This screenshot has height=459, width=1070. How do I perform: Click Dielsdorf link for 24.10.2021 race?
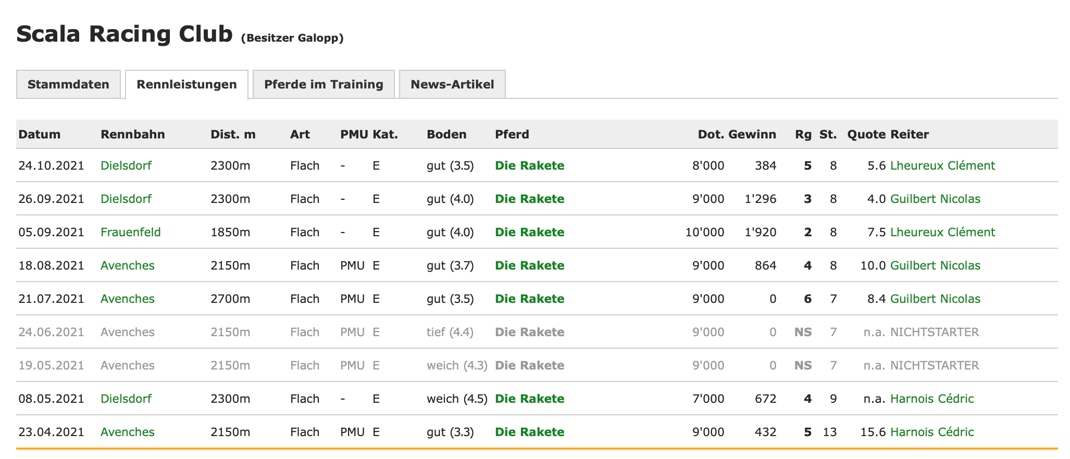pos(126,166)
